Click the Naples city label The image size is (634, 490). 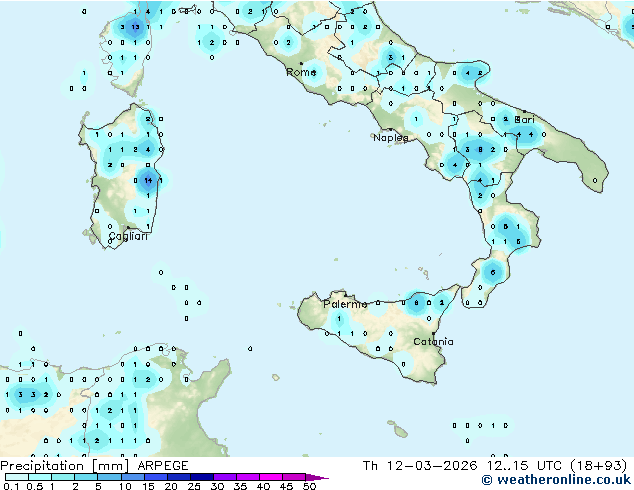(x=391, y=138)
